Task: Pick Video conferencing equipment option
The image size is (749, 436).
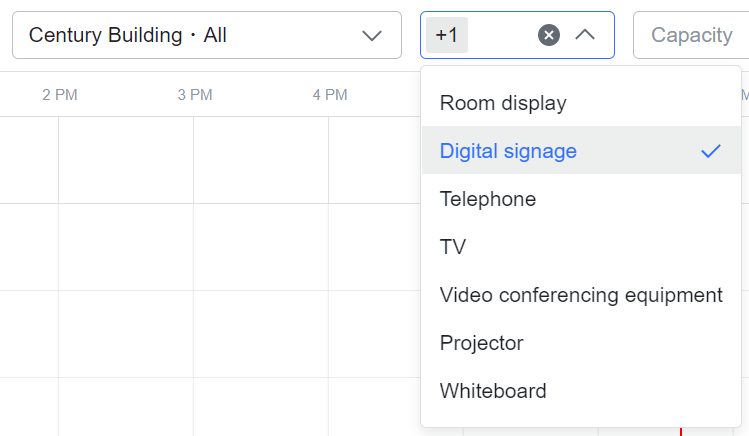Action: pyautogui.click(x=581, y=295)
